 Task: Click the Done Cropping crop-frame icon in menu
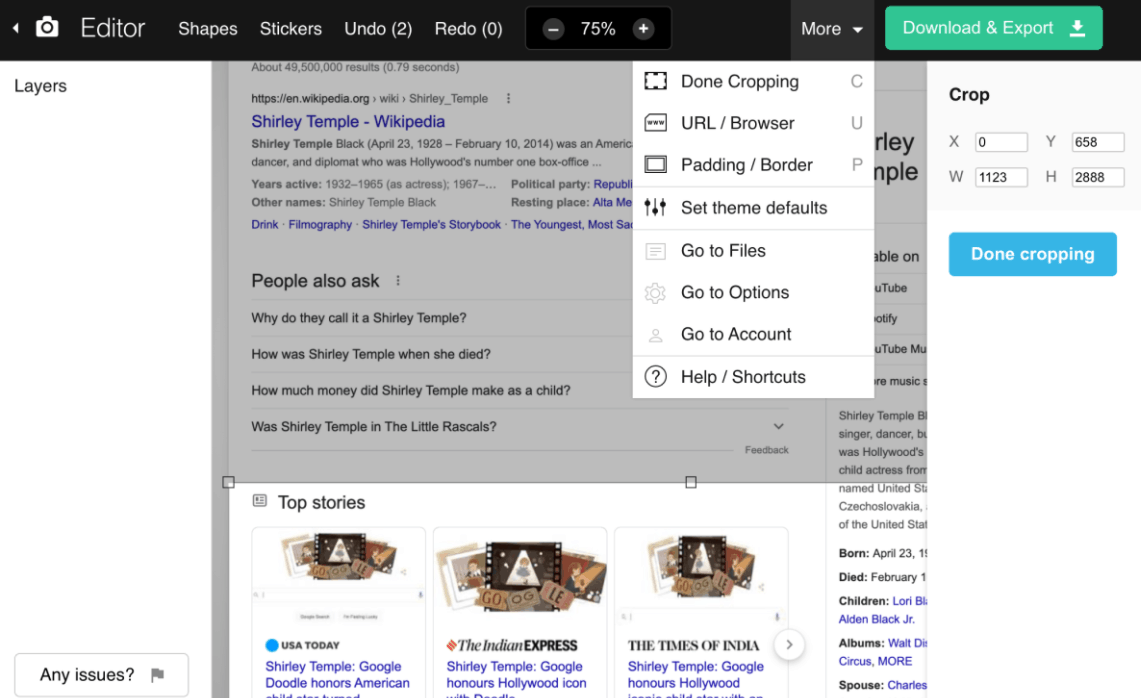(x=656, y=81)
